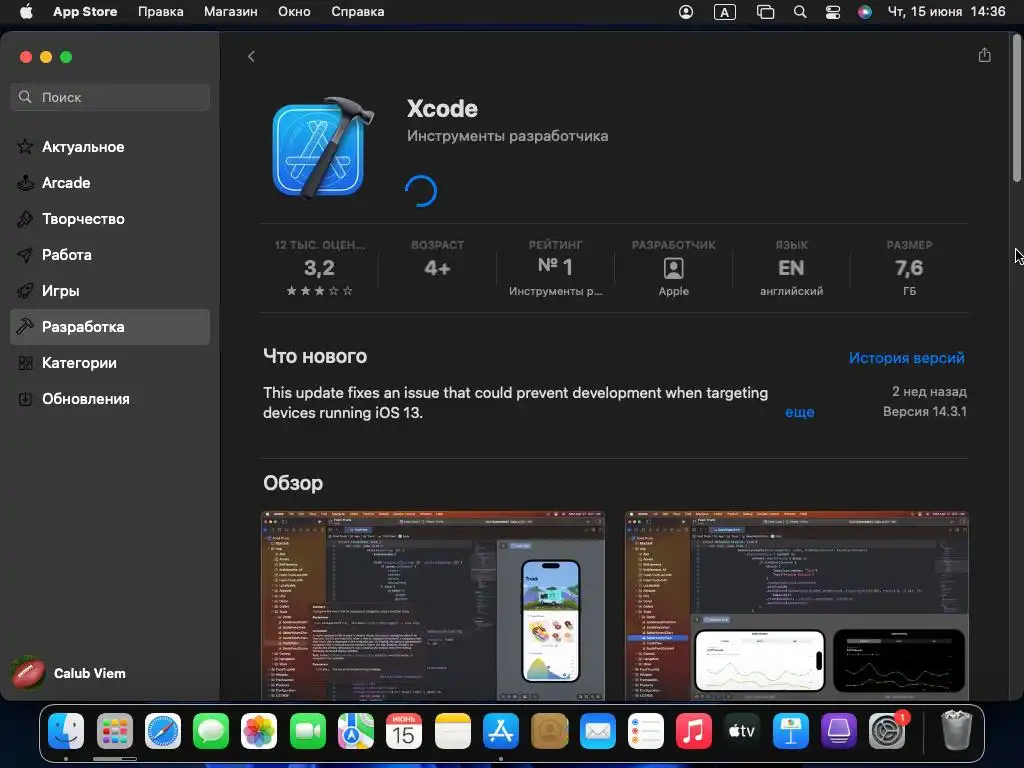Image resolution: width=1024 pixels, height=768 pixels.
Task: Open the share menu icon
Action: click(x=984, y=56)
